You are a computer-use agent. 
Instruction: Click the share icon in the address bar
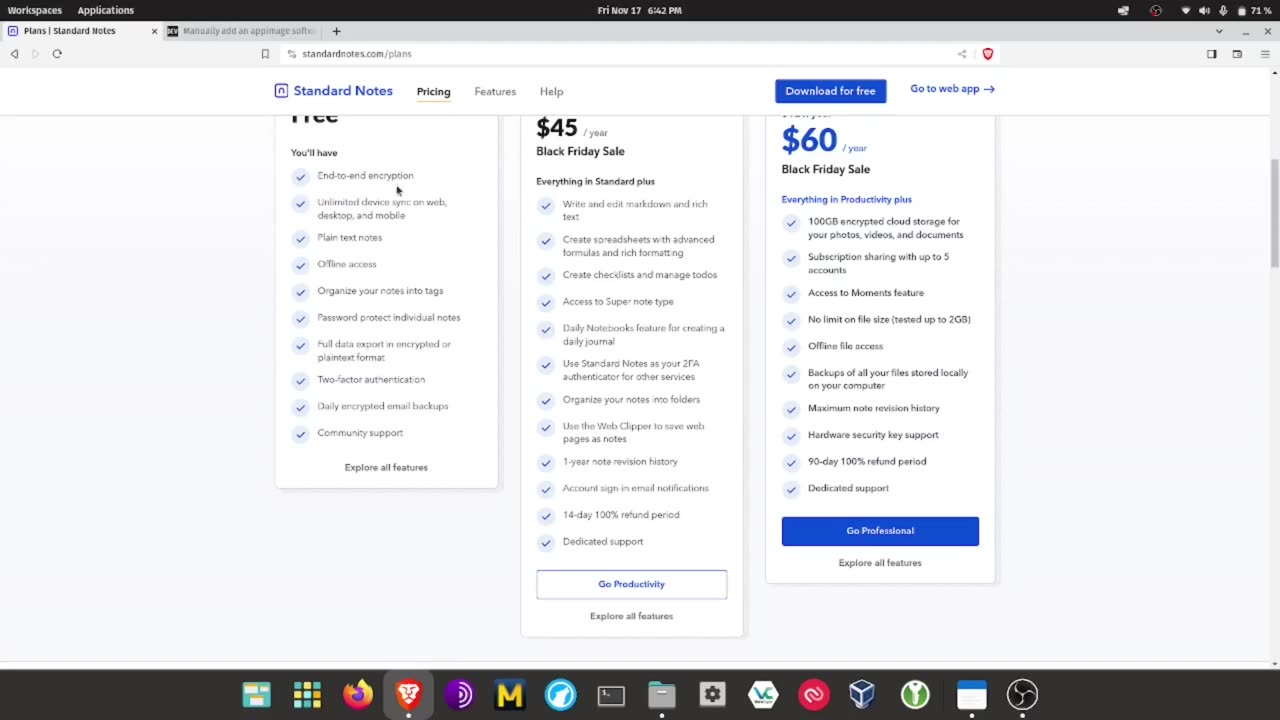[x=962, y=54]
